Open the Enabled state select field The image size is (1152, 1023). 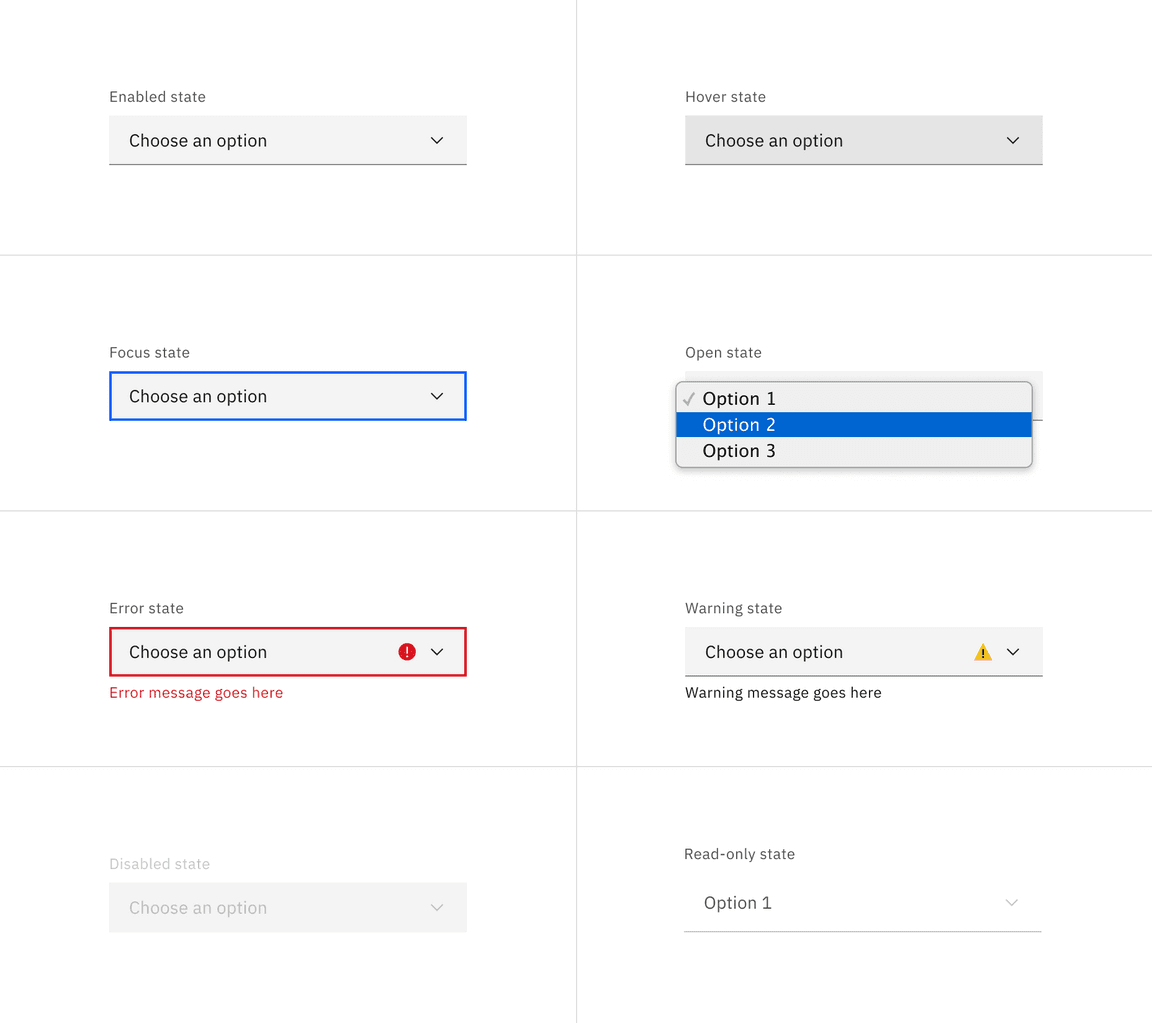coord(260,141)
